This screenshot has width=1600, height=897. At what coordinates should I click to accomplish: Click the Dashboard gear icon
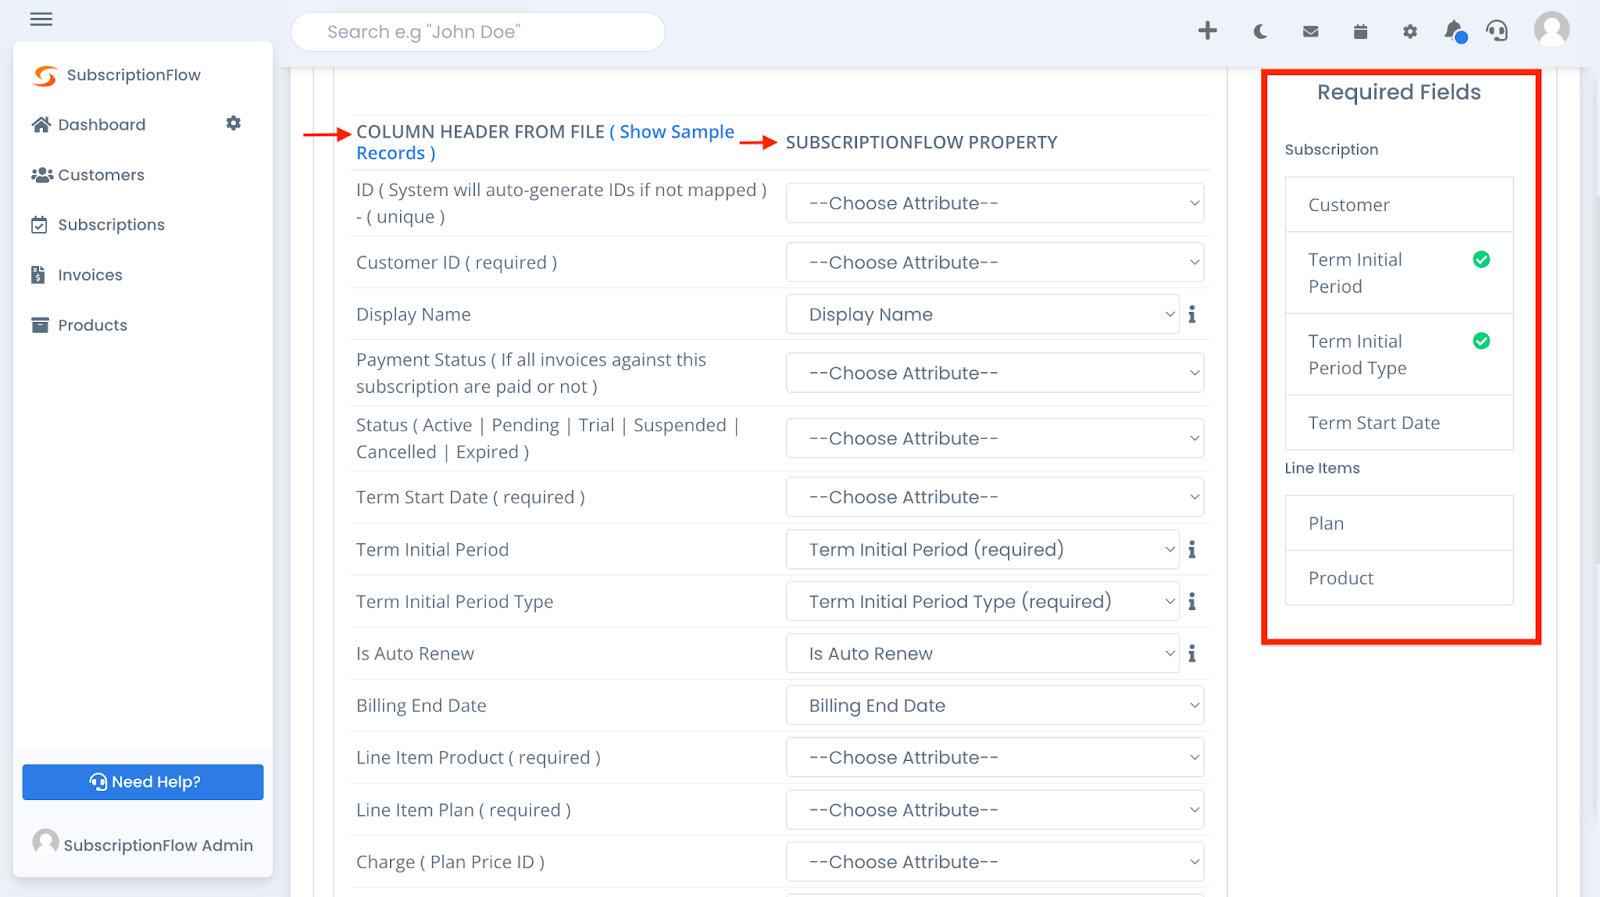[233, 123]
